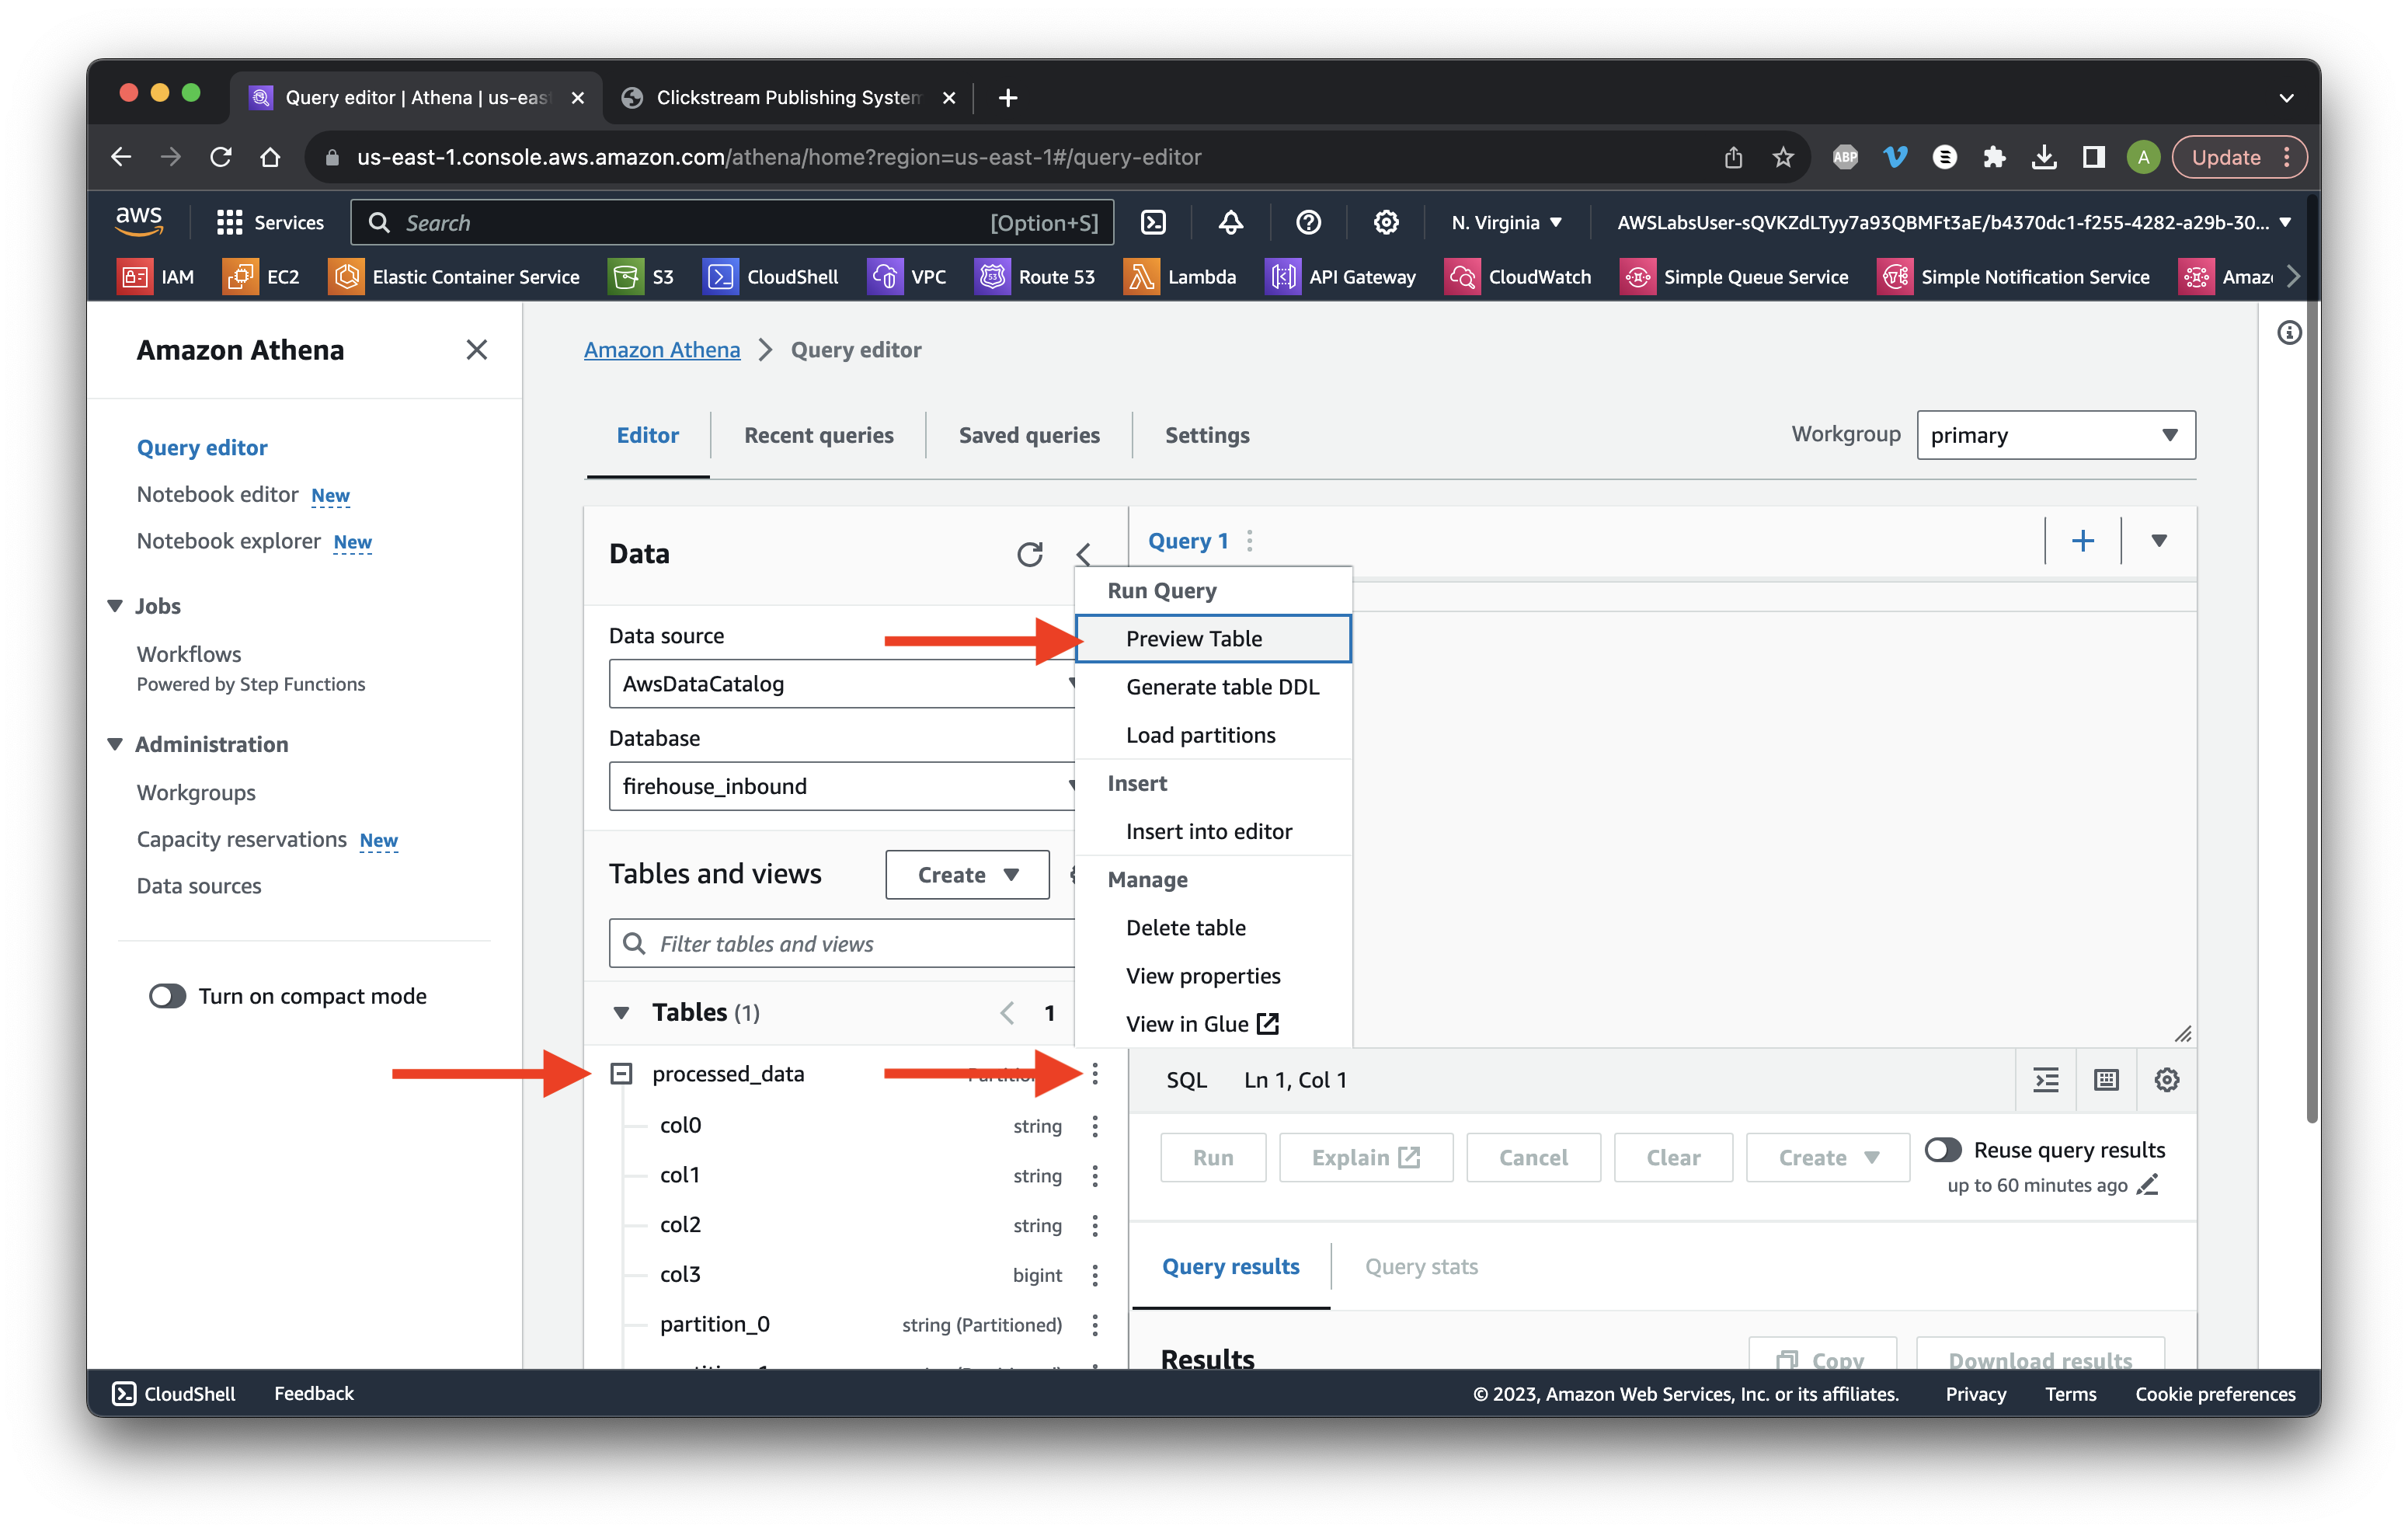2408x1532 pixels.
Task: Collapse the Jobs navigation section
Action: tap(115, 606)
